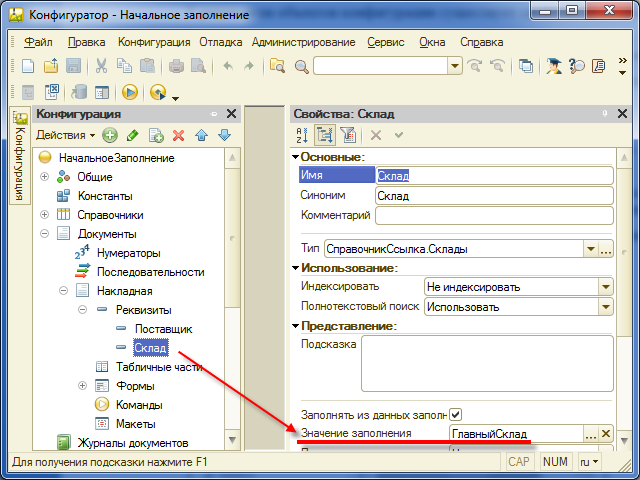This screenshot has height=480, width=640.
Task: Open the Индексирование dropdown
Action: [605, 287]
